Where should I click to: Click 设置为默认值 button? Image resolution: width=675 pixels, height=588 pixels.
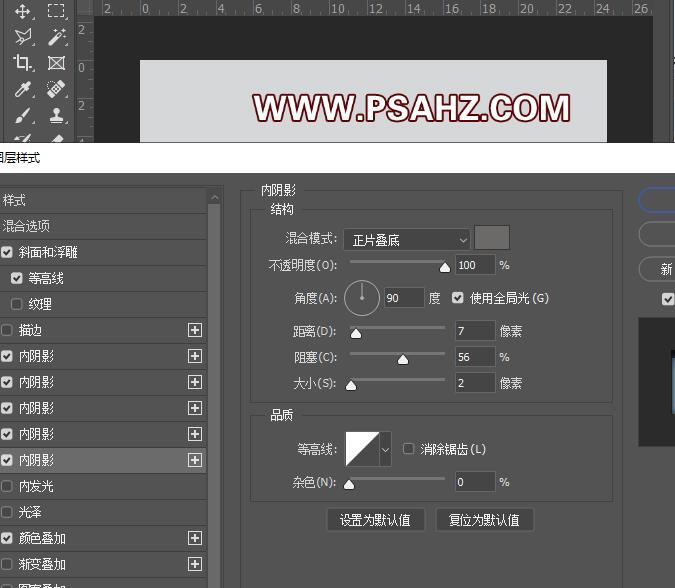[375, 520]
